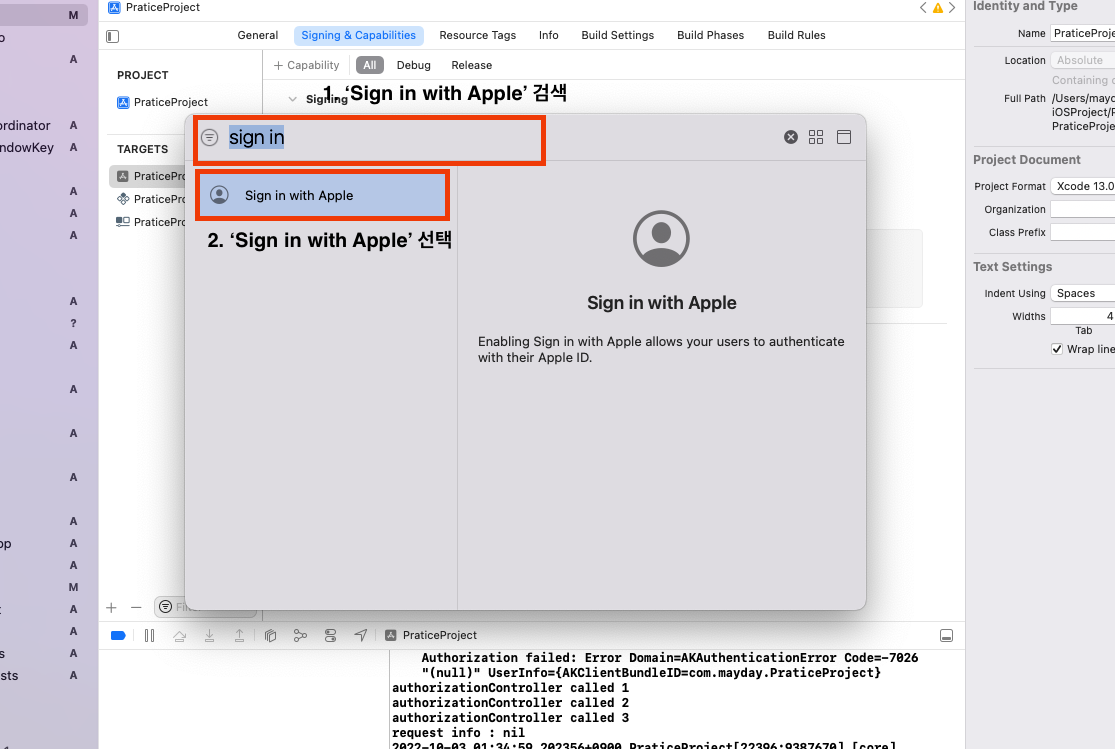
Task: Click PraticeProject breadcrumb at top
Action: [154, 8]
